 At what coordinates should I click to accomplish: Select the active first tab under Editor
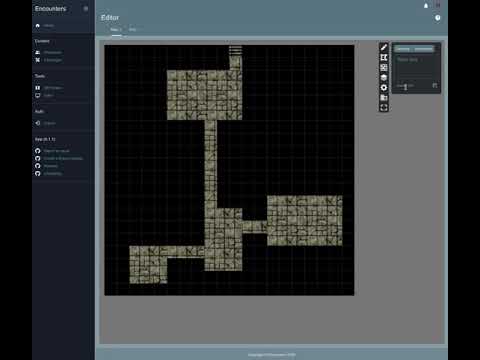(116, 30)
